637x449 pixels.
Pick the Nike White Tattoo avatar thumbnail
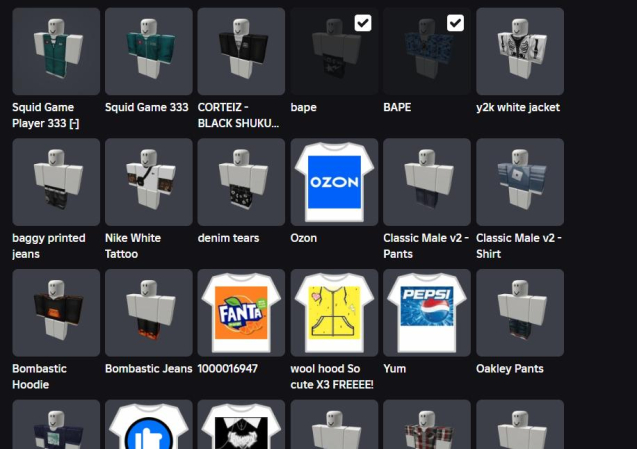[148, 182]
